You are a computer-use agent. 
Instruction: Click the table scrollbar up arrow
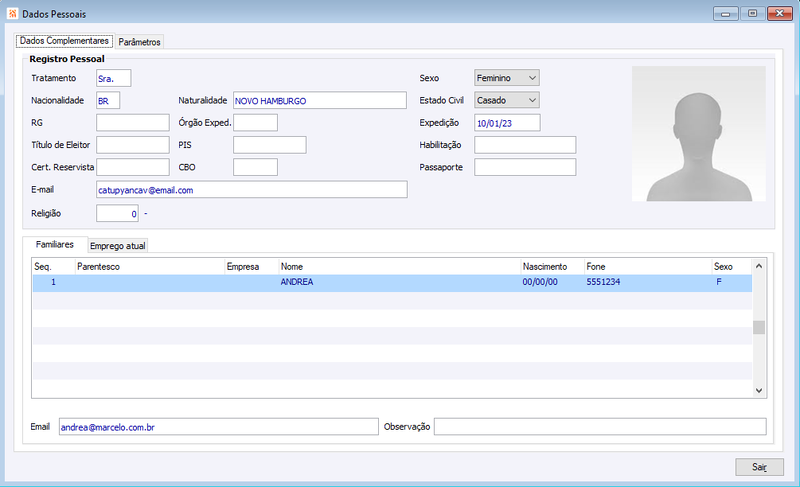(759, 266)
